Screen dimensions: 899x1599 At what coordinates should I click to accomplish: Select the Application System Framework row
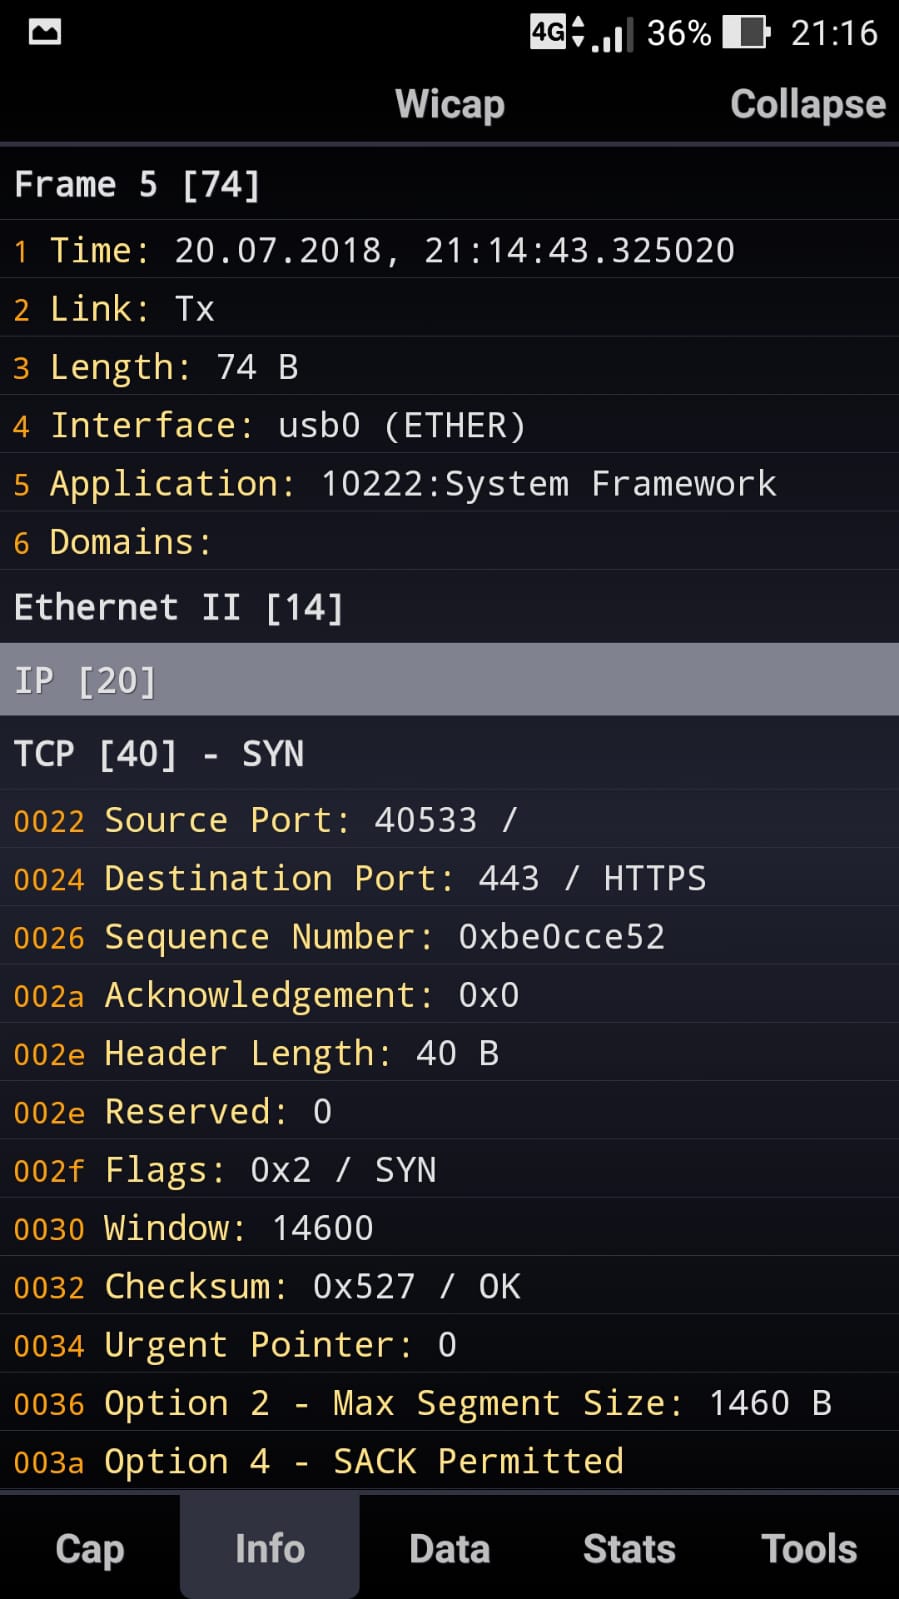[x=450, y=483]
